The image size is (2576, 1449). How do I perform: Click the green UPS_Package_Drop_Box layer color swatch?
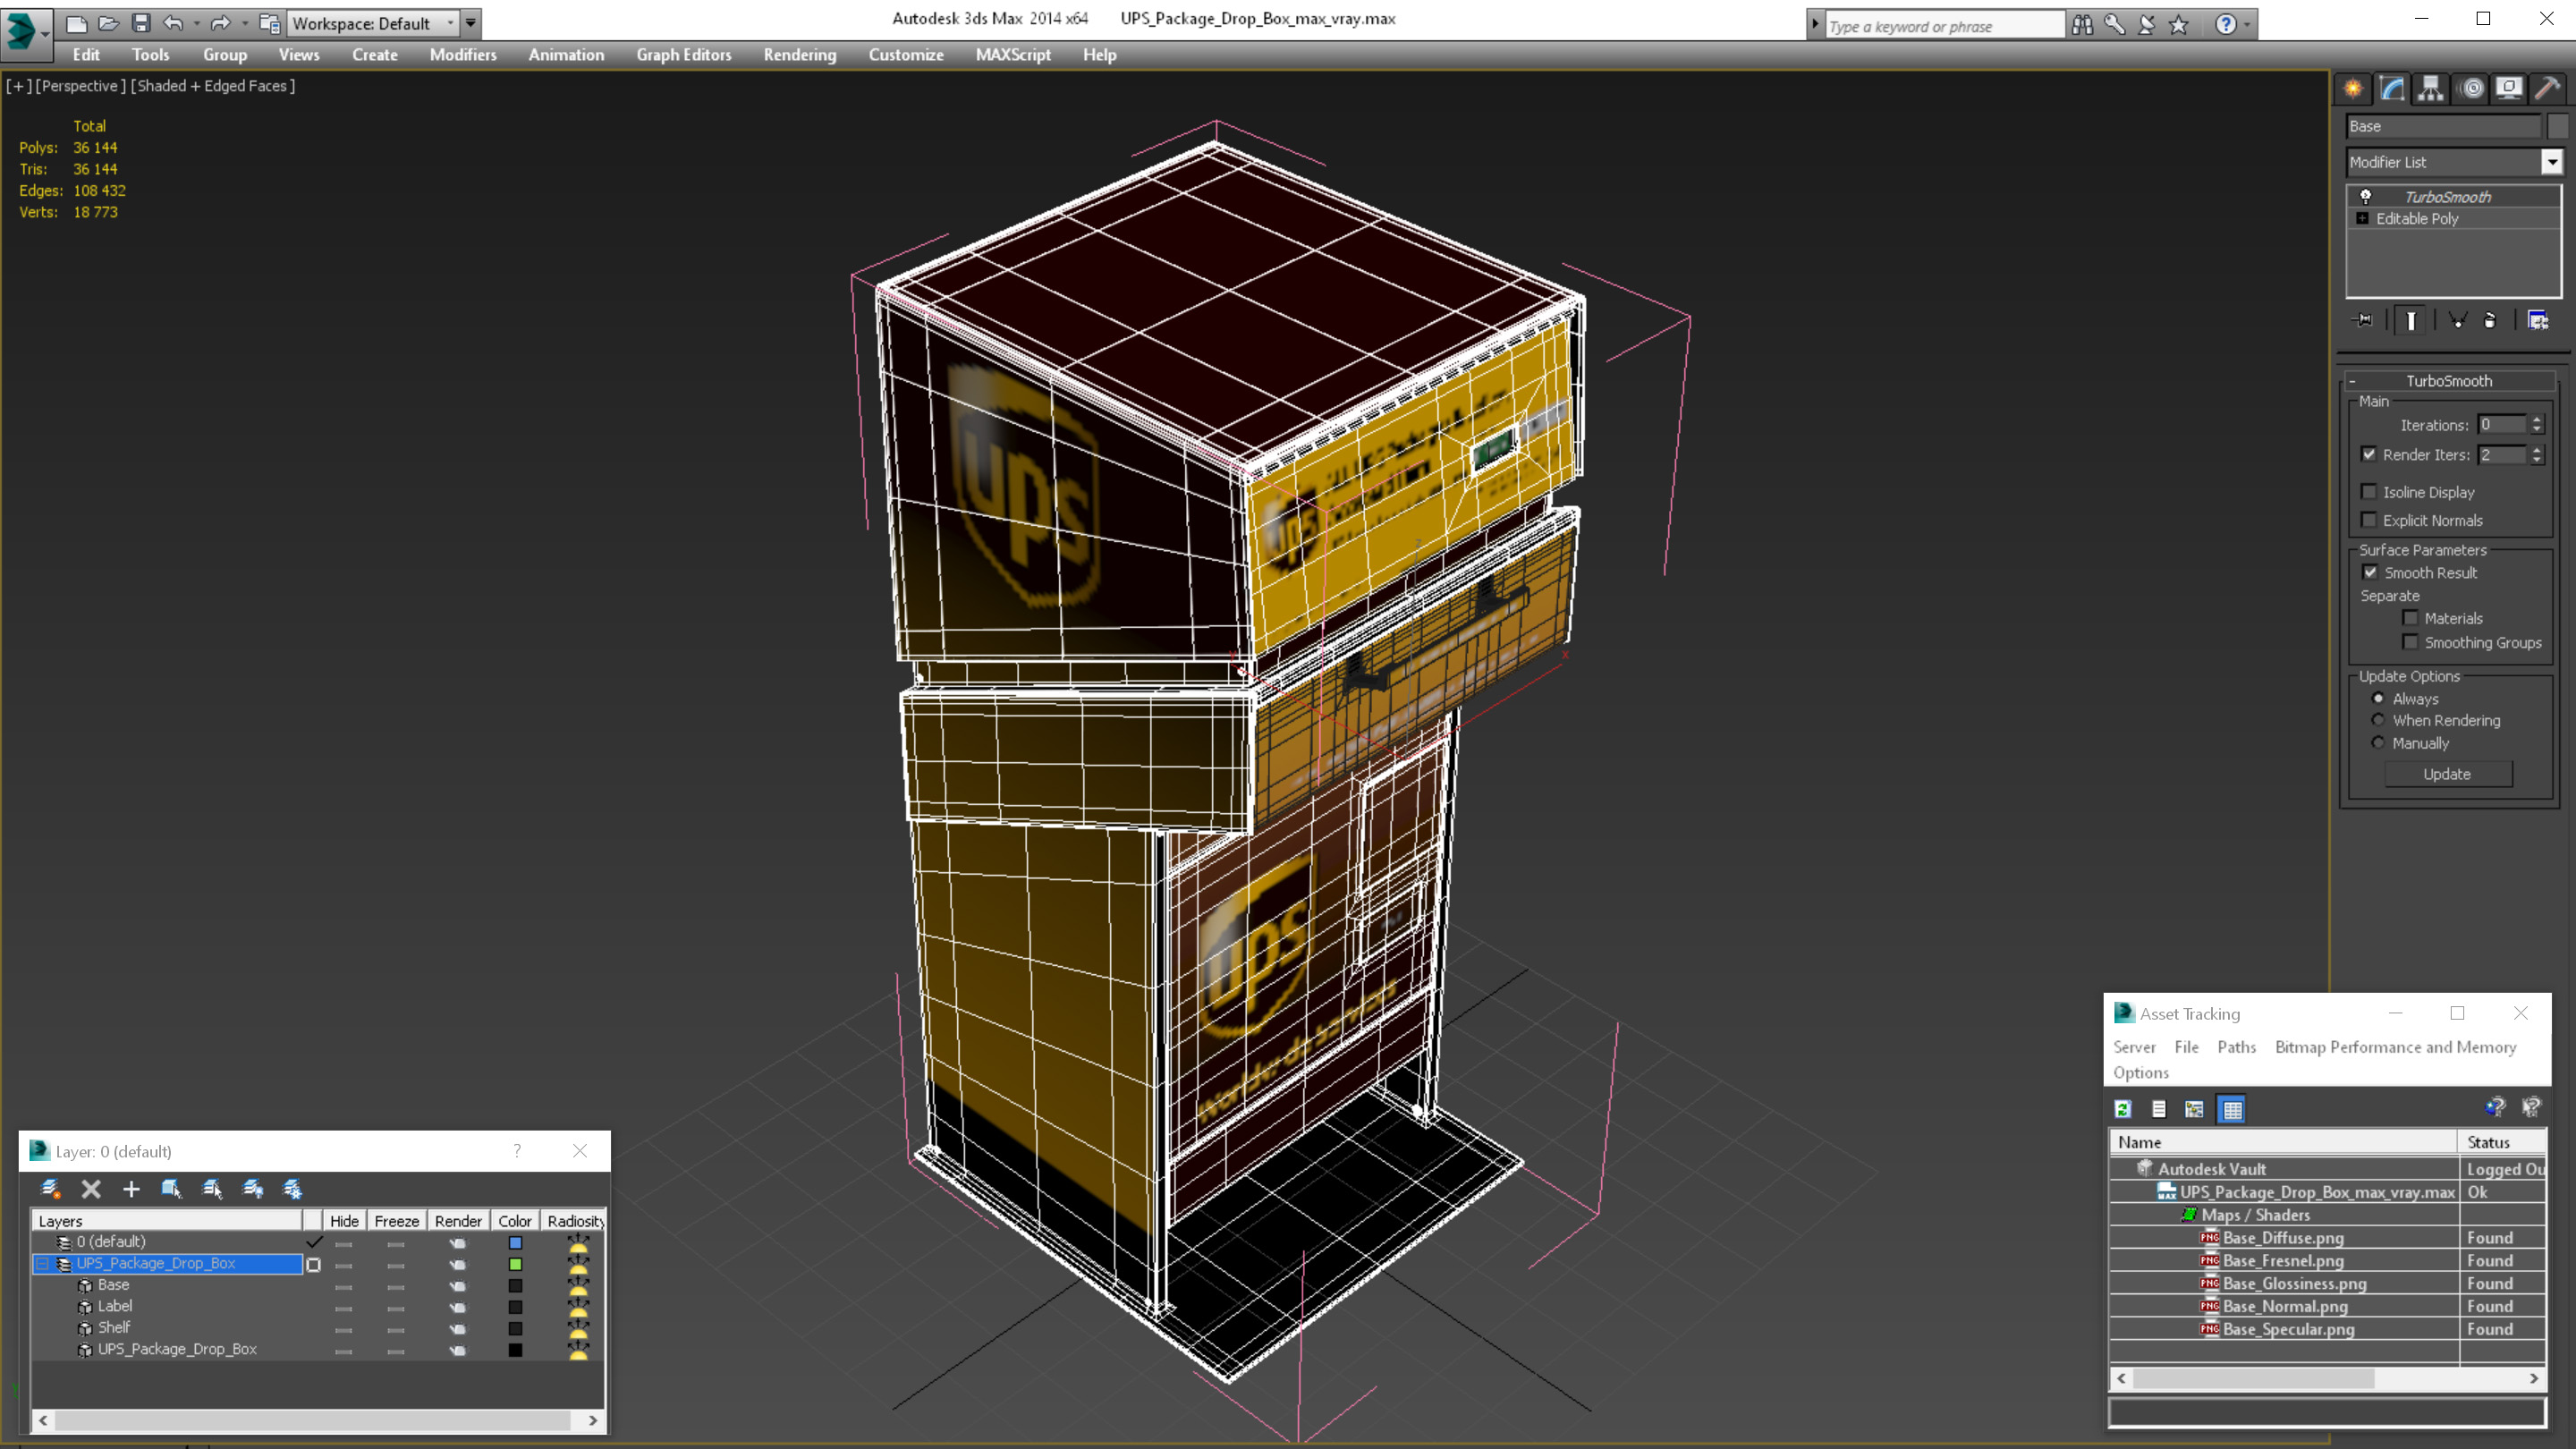[515, 1264]
